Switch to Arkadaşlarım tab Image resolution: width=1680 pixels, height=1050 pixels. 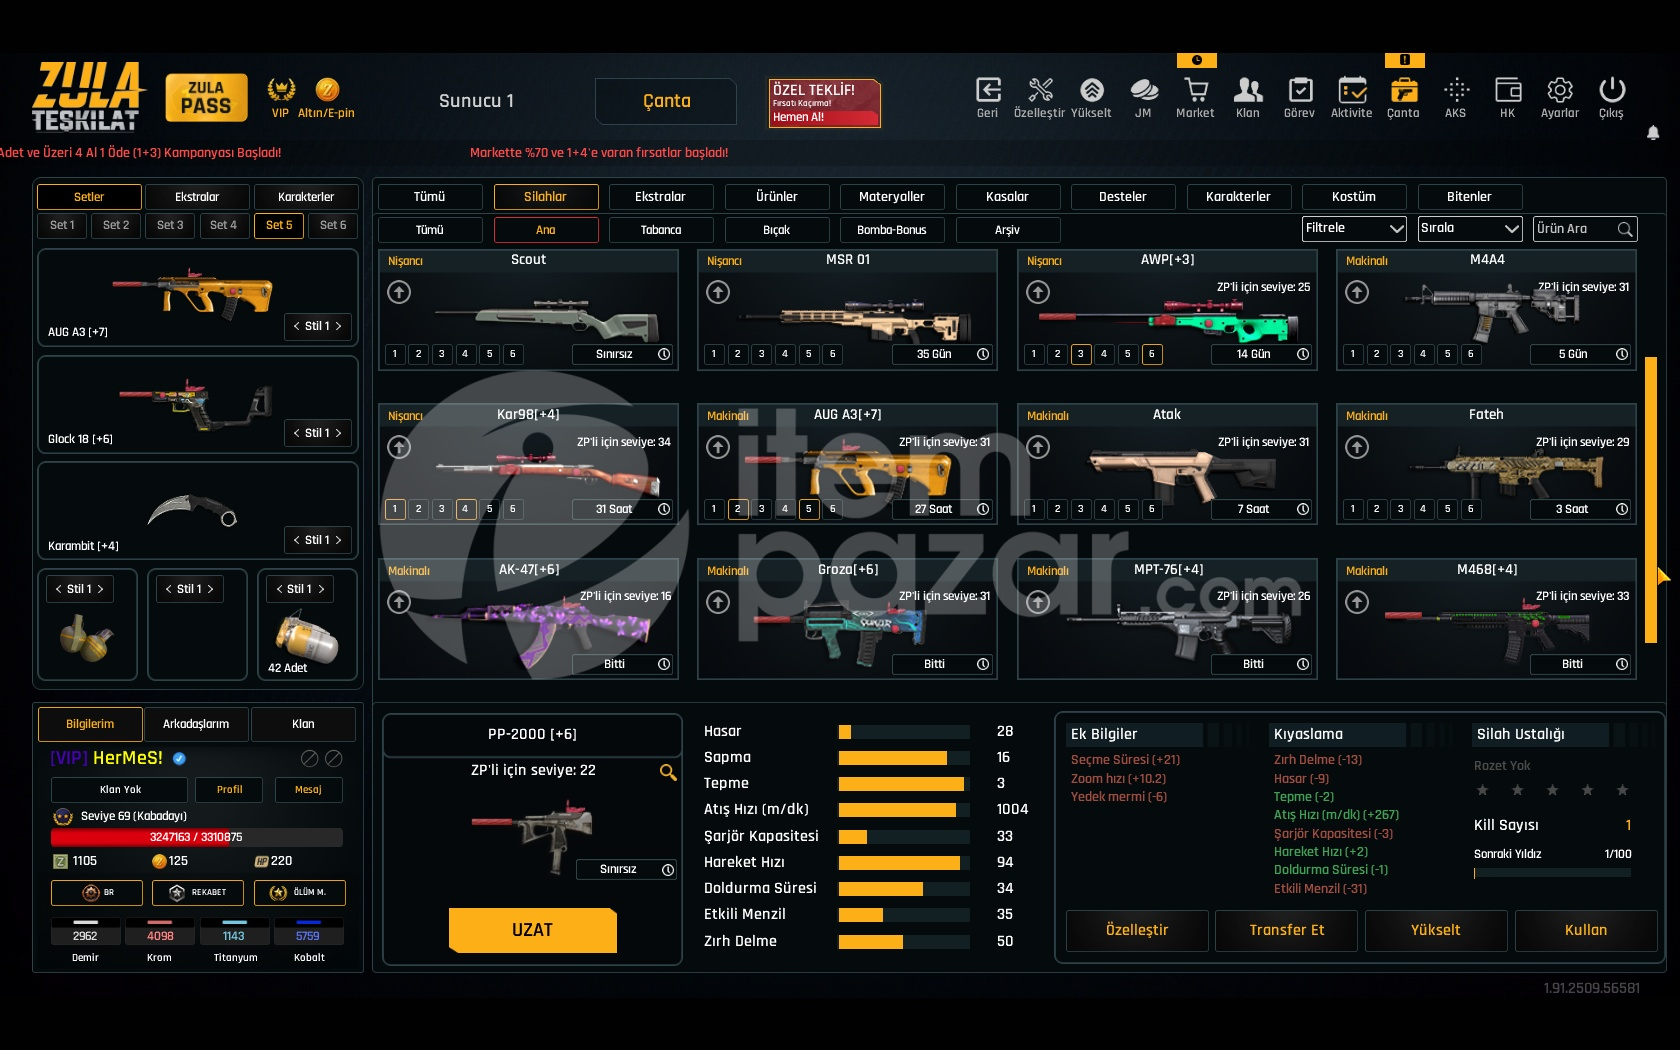tap(196, 724)
